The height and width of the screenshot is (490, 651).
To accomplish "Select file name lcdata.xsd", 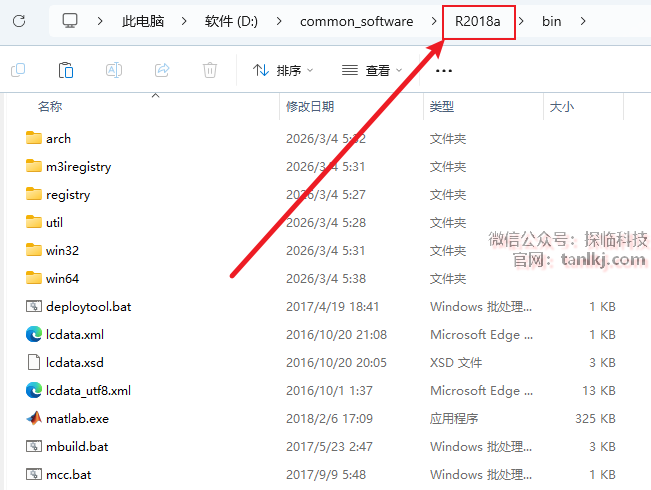I will click(x=75, y=363).
